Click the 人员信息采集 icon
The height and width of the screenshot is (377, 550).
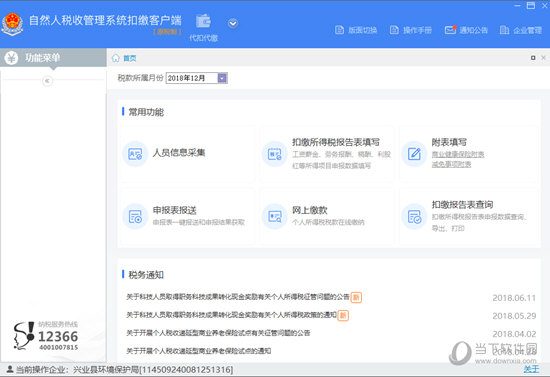coord(135,154)
